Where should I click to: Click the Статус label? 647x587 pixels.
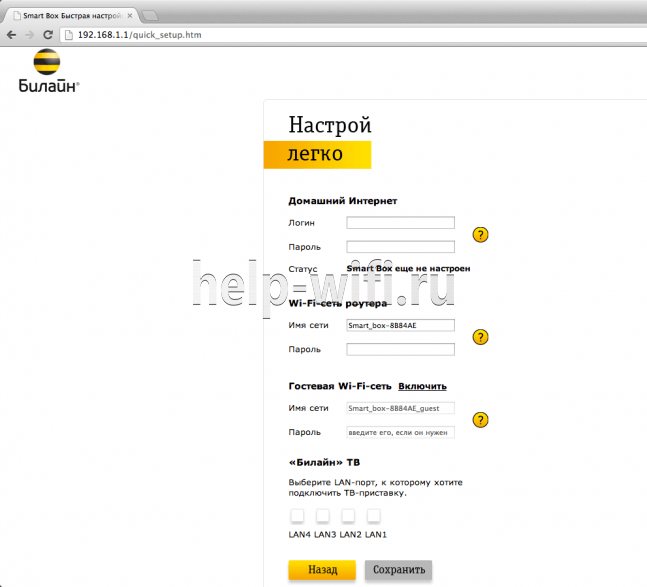click(x=302, y=269)
